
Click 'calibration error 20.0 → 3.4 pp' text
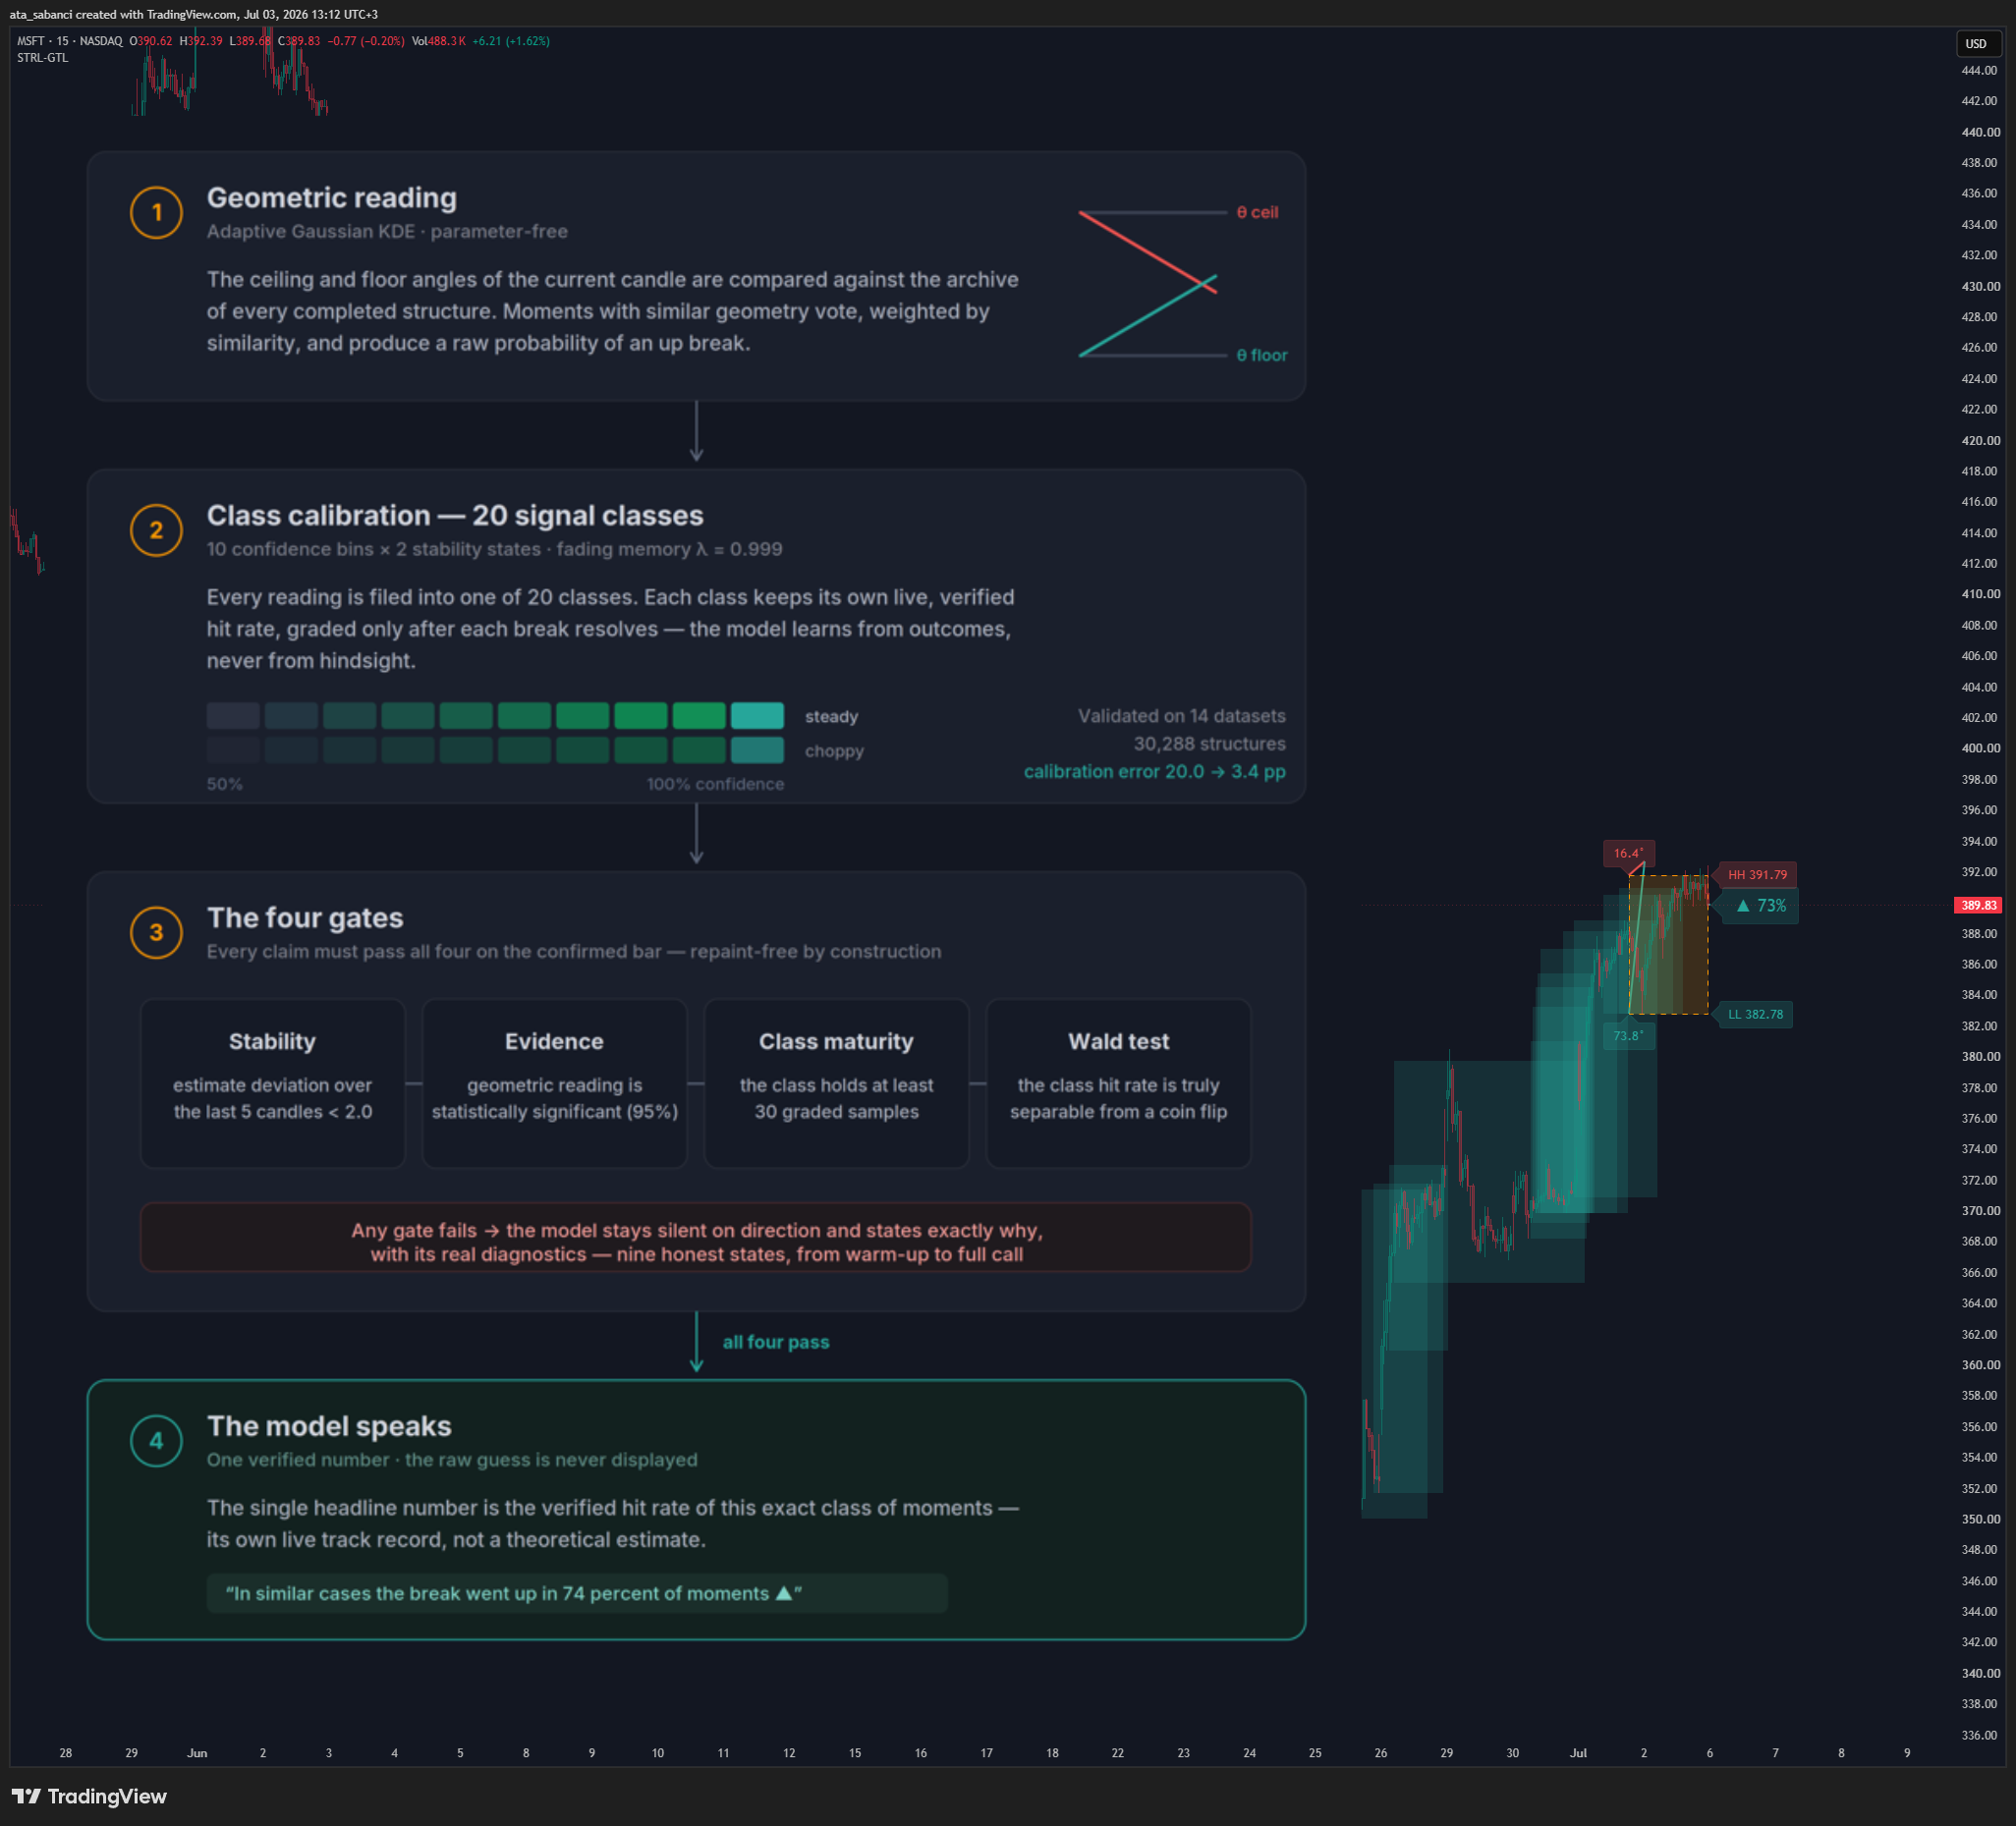click(1154, 771)
